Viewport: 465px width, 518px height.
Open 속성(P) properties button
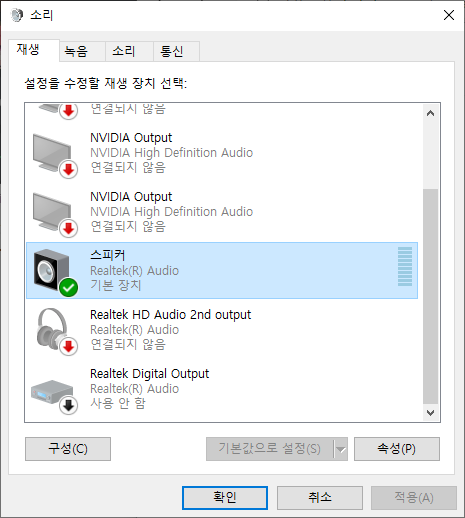(397, 449)
